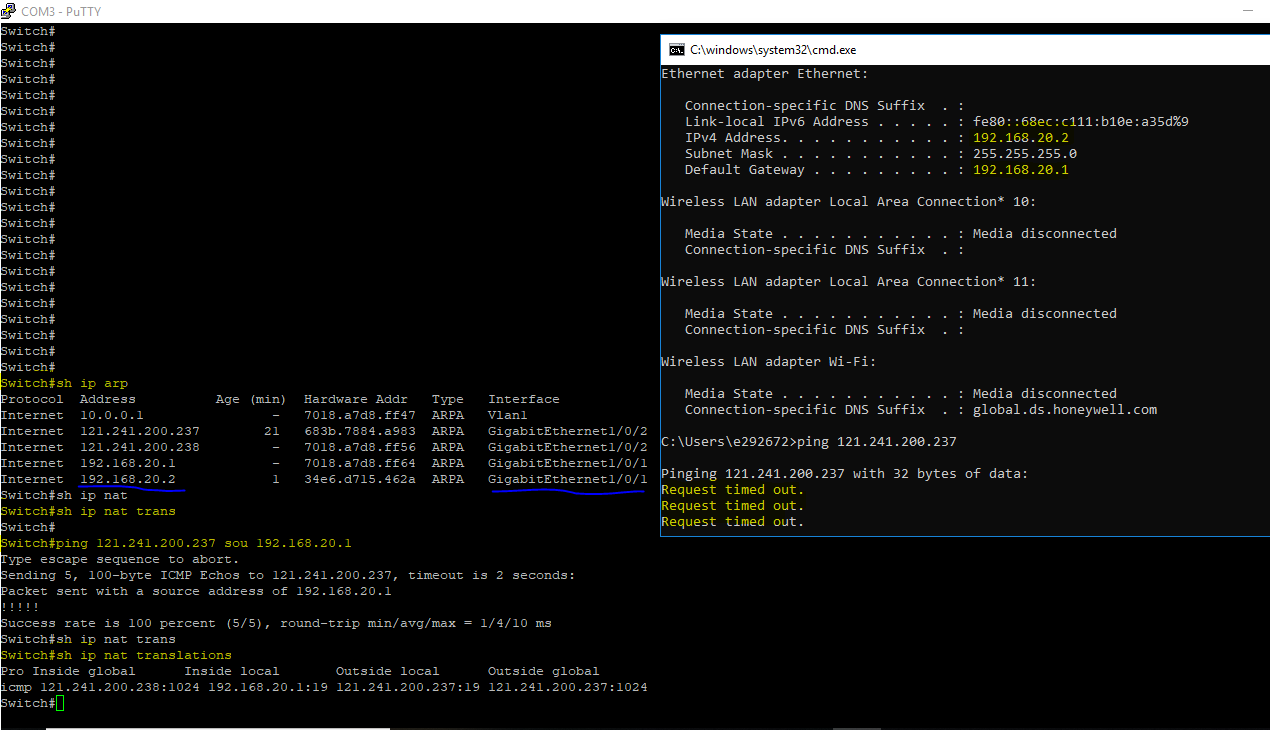Click the sh ip arp command text
The image size is (1270, 730).
(90, 383)
